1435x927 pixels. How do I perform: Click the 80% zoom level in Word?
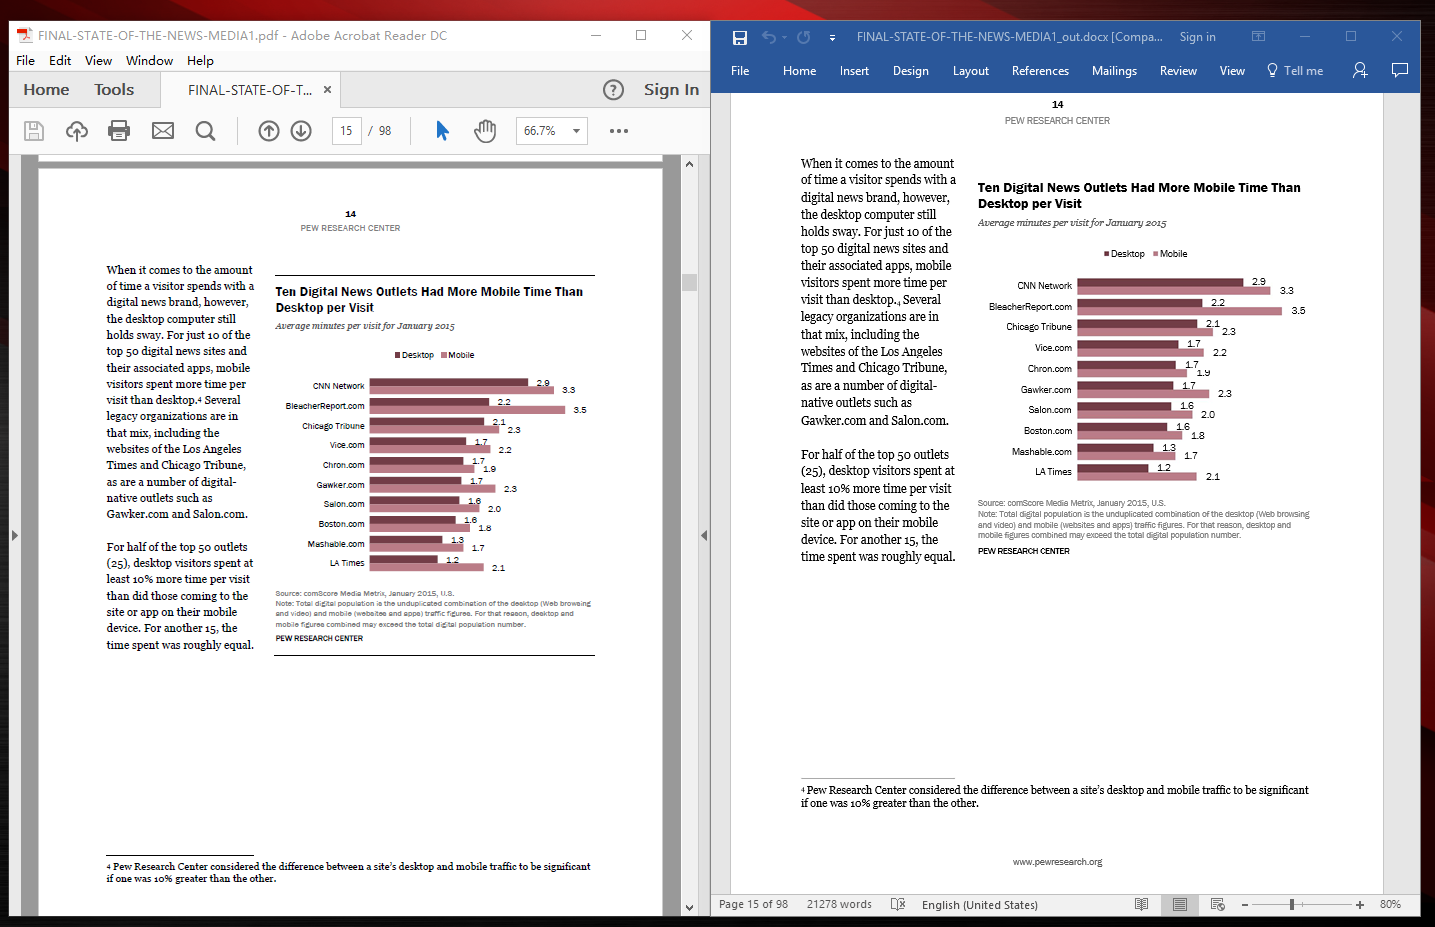click(1390, 904)
